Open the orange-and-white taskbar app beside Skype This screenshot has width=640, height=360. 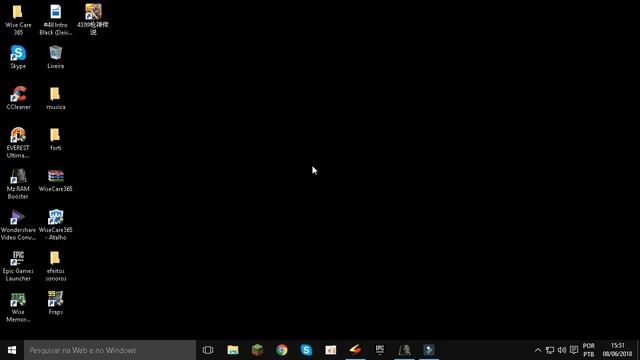click(x=331, y=350)
